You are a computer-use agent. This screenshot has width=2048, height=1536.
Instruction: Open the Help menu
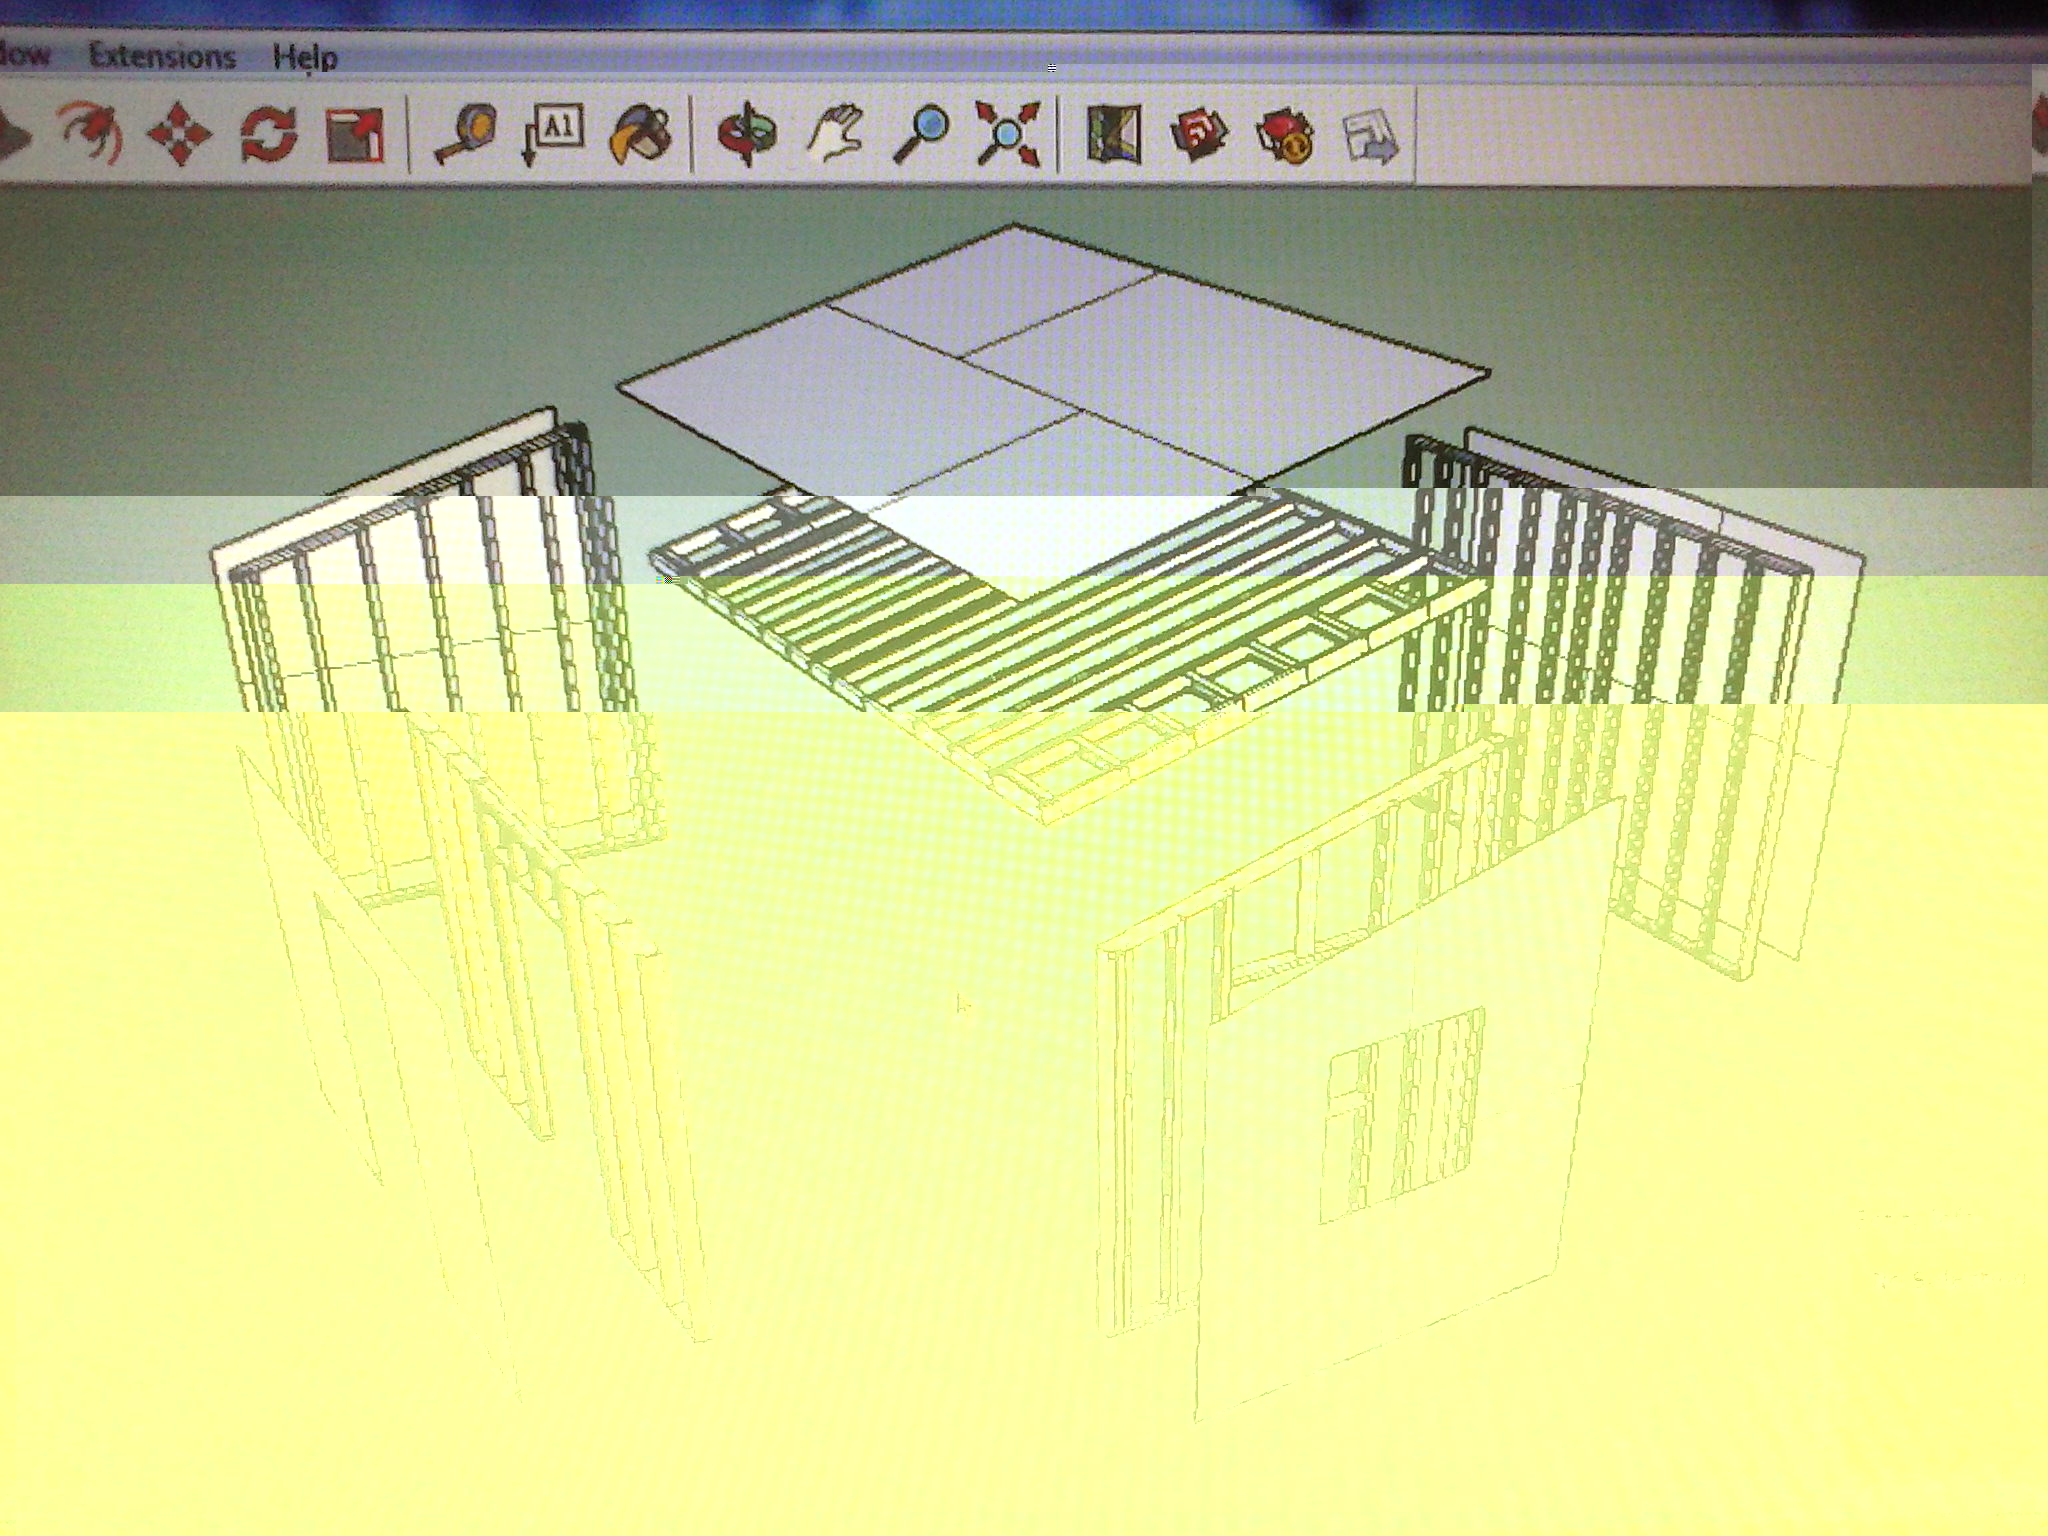pyautogui.click(x=305, y=57)
